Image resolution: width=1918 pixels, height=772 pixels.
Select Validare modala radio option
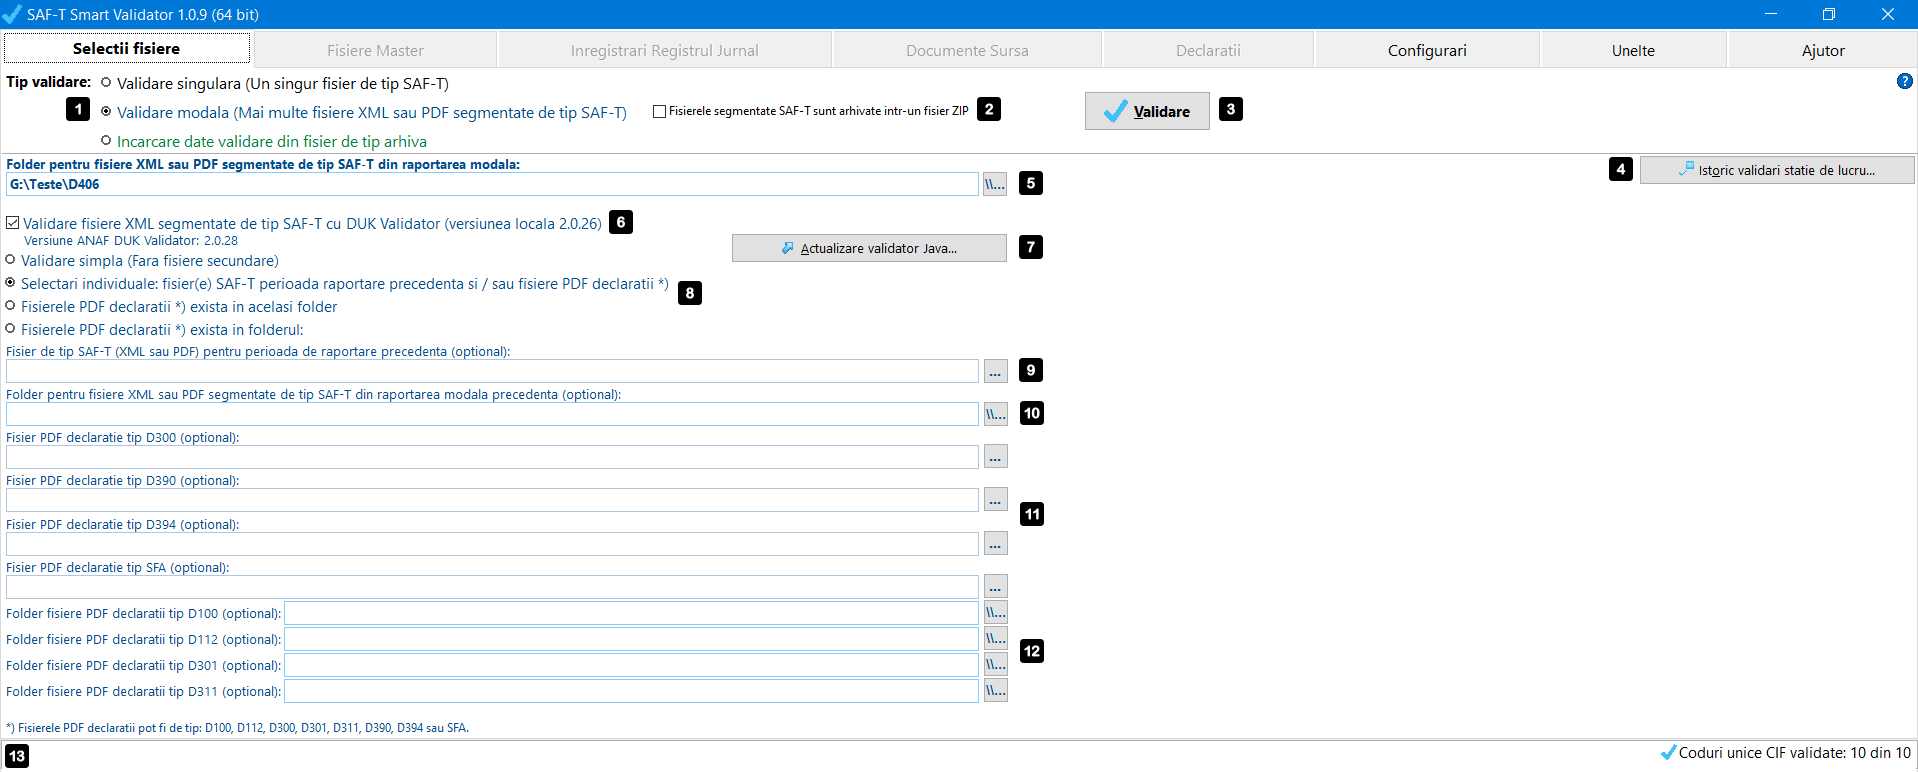point(106,112)
